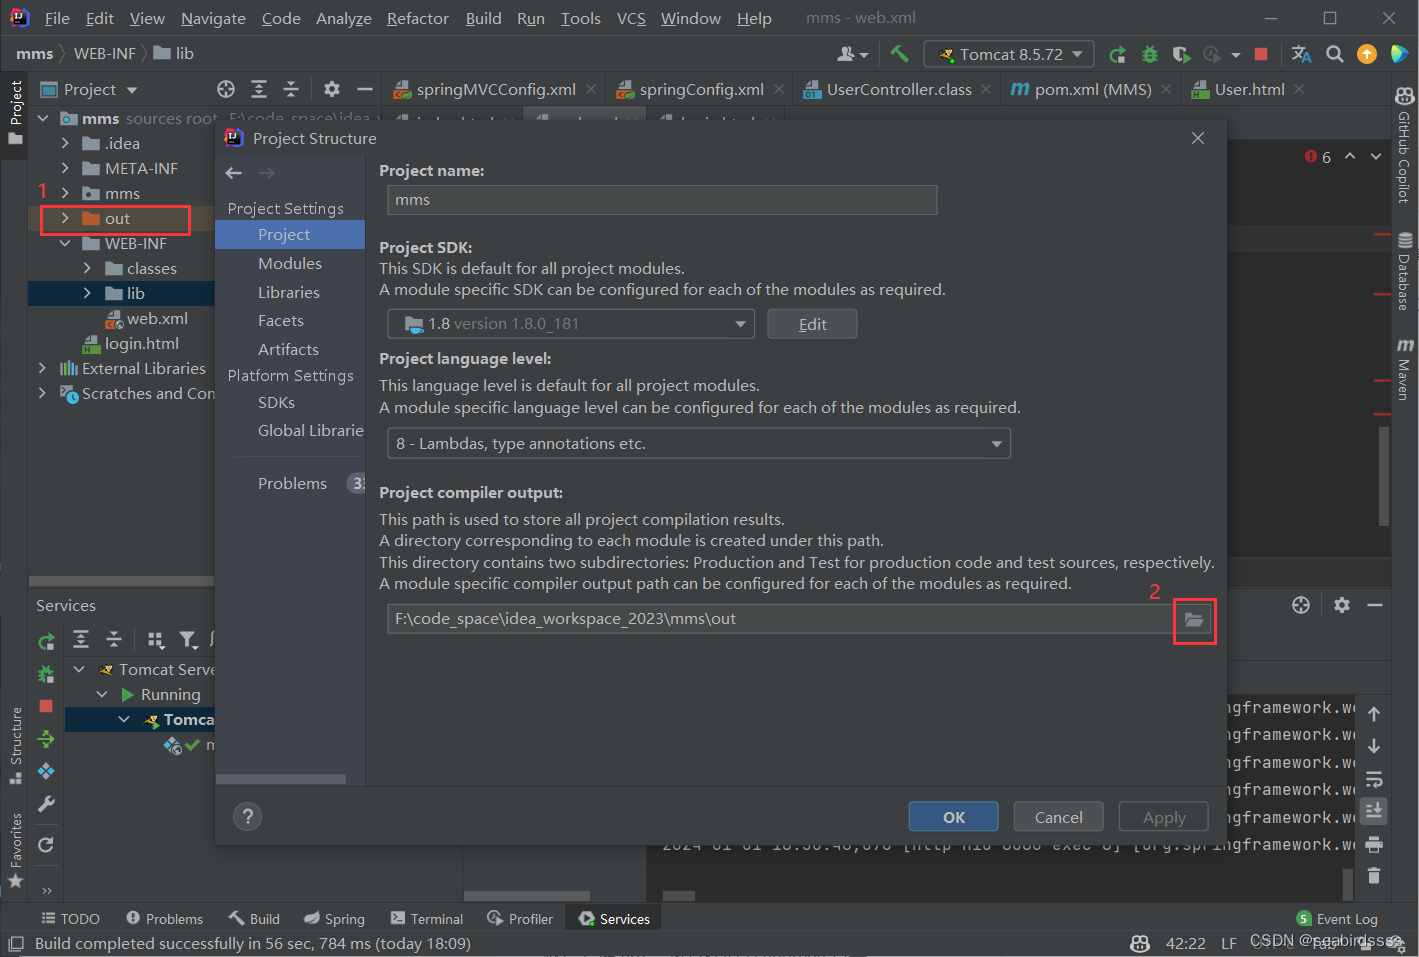Collapse all in Project panel toolbar

(x=291, y=89)
